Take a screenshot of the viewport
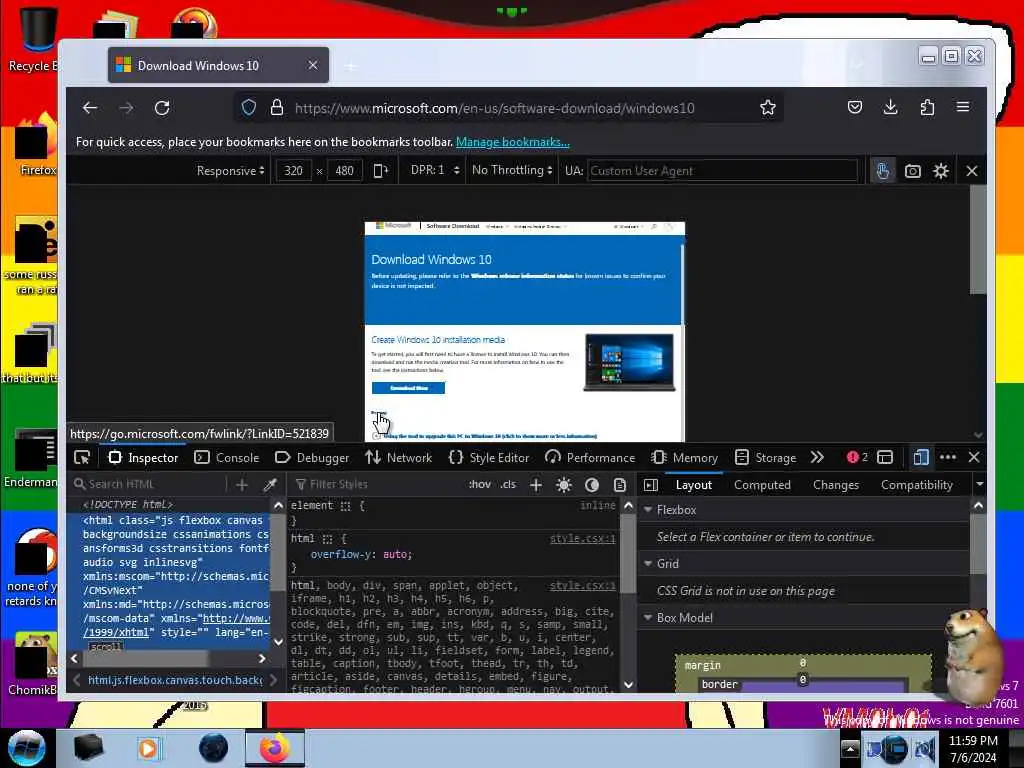Image resolution: width=1024 pixels, height=768 pixels. click(912, 171)
